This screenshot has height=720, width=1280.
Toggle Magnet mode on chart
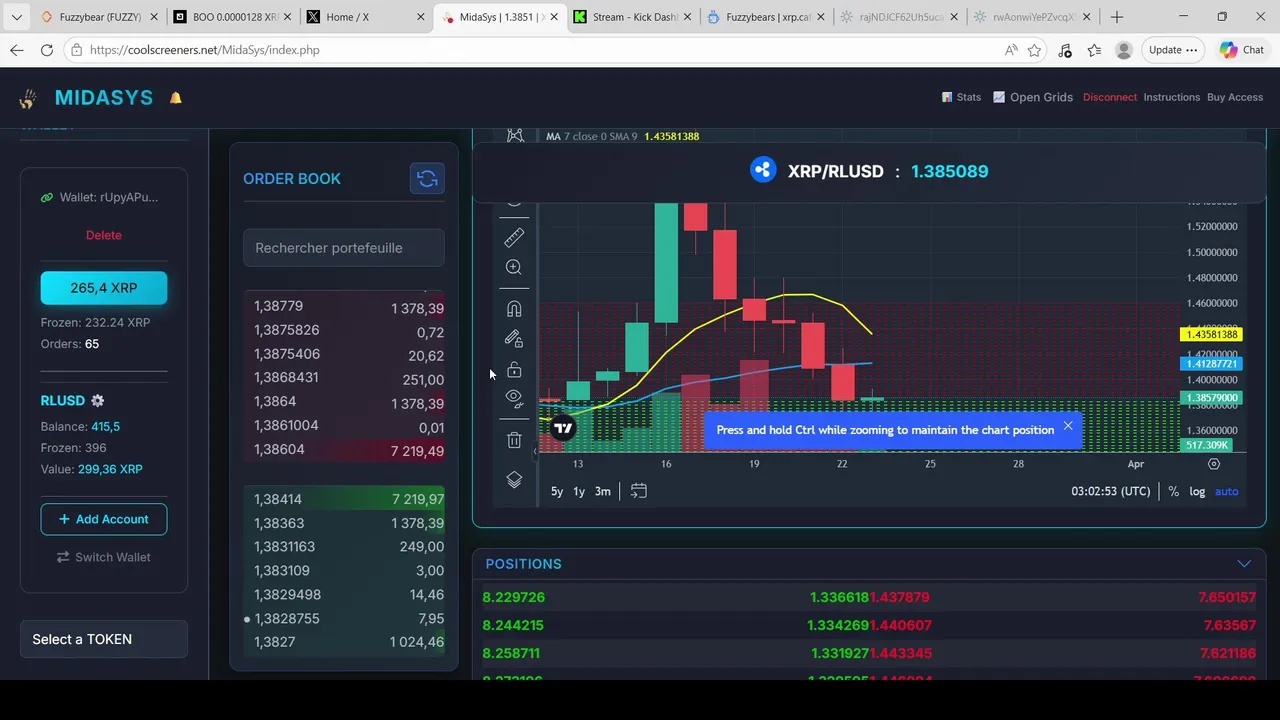pyautogui.click(x=514, y=309)
